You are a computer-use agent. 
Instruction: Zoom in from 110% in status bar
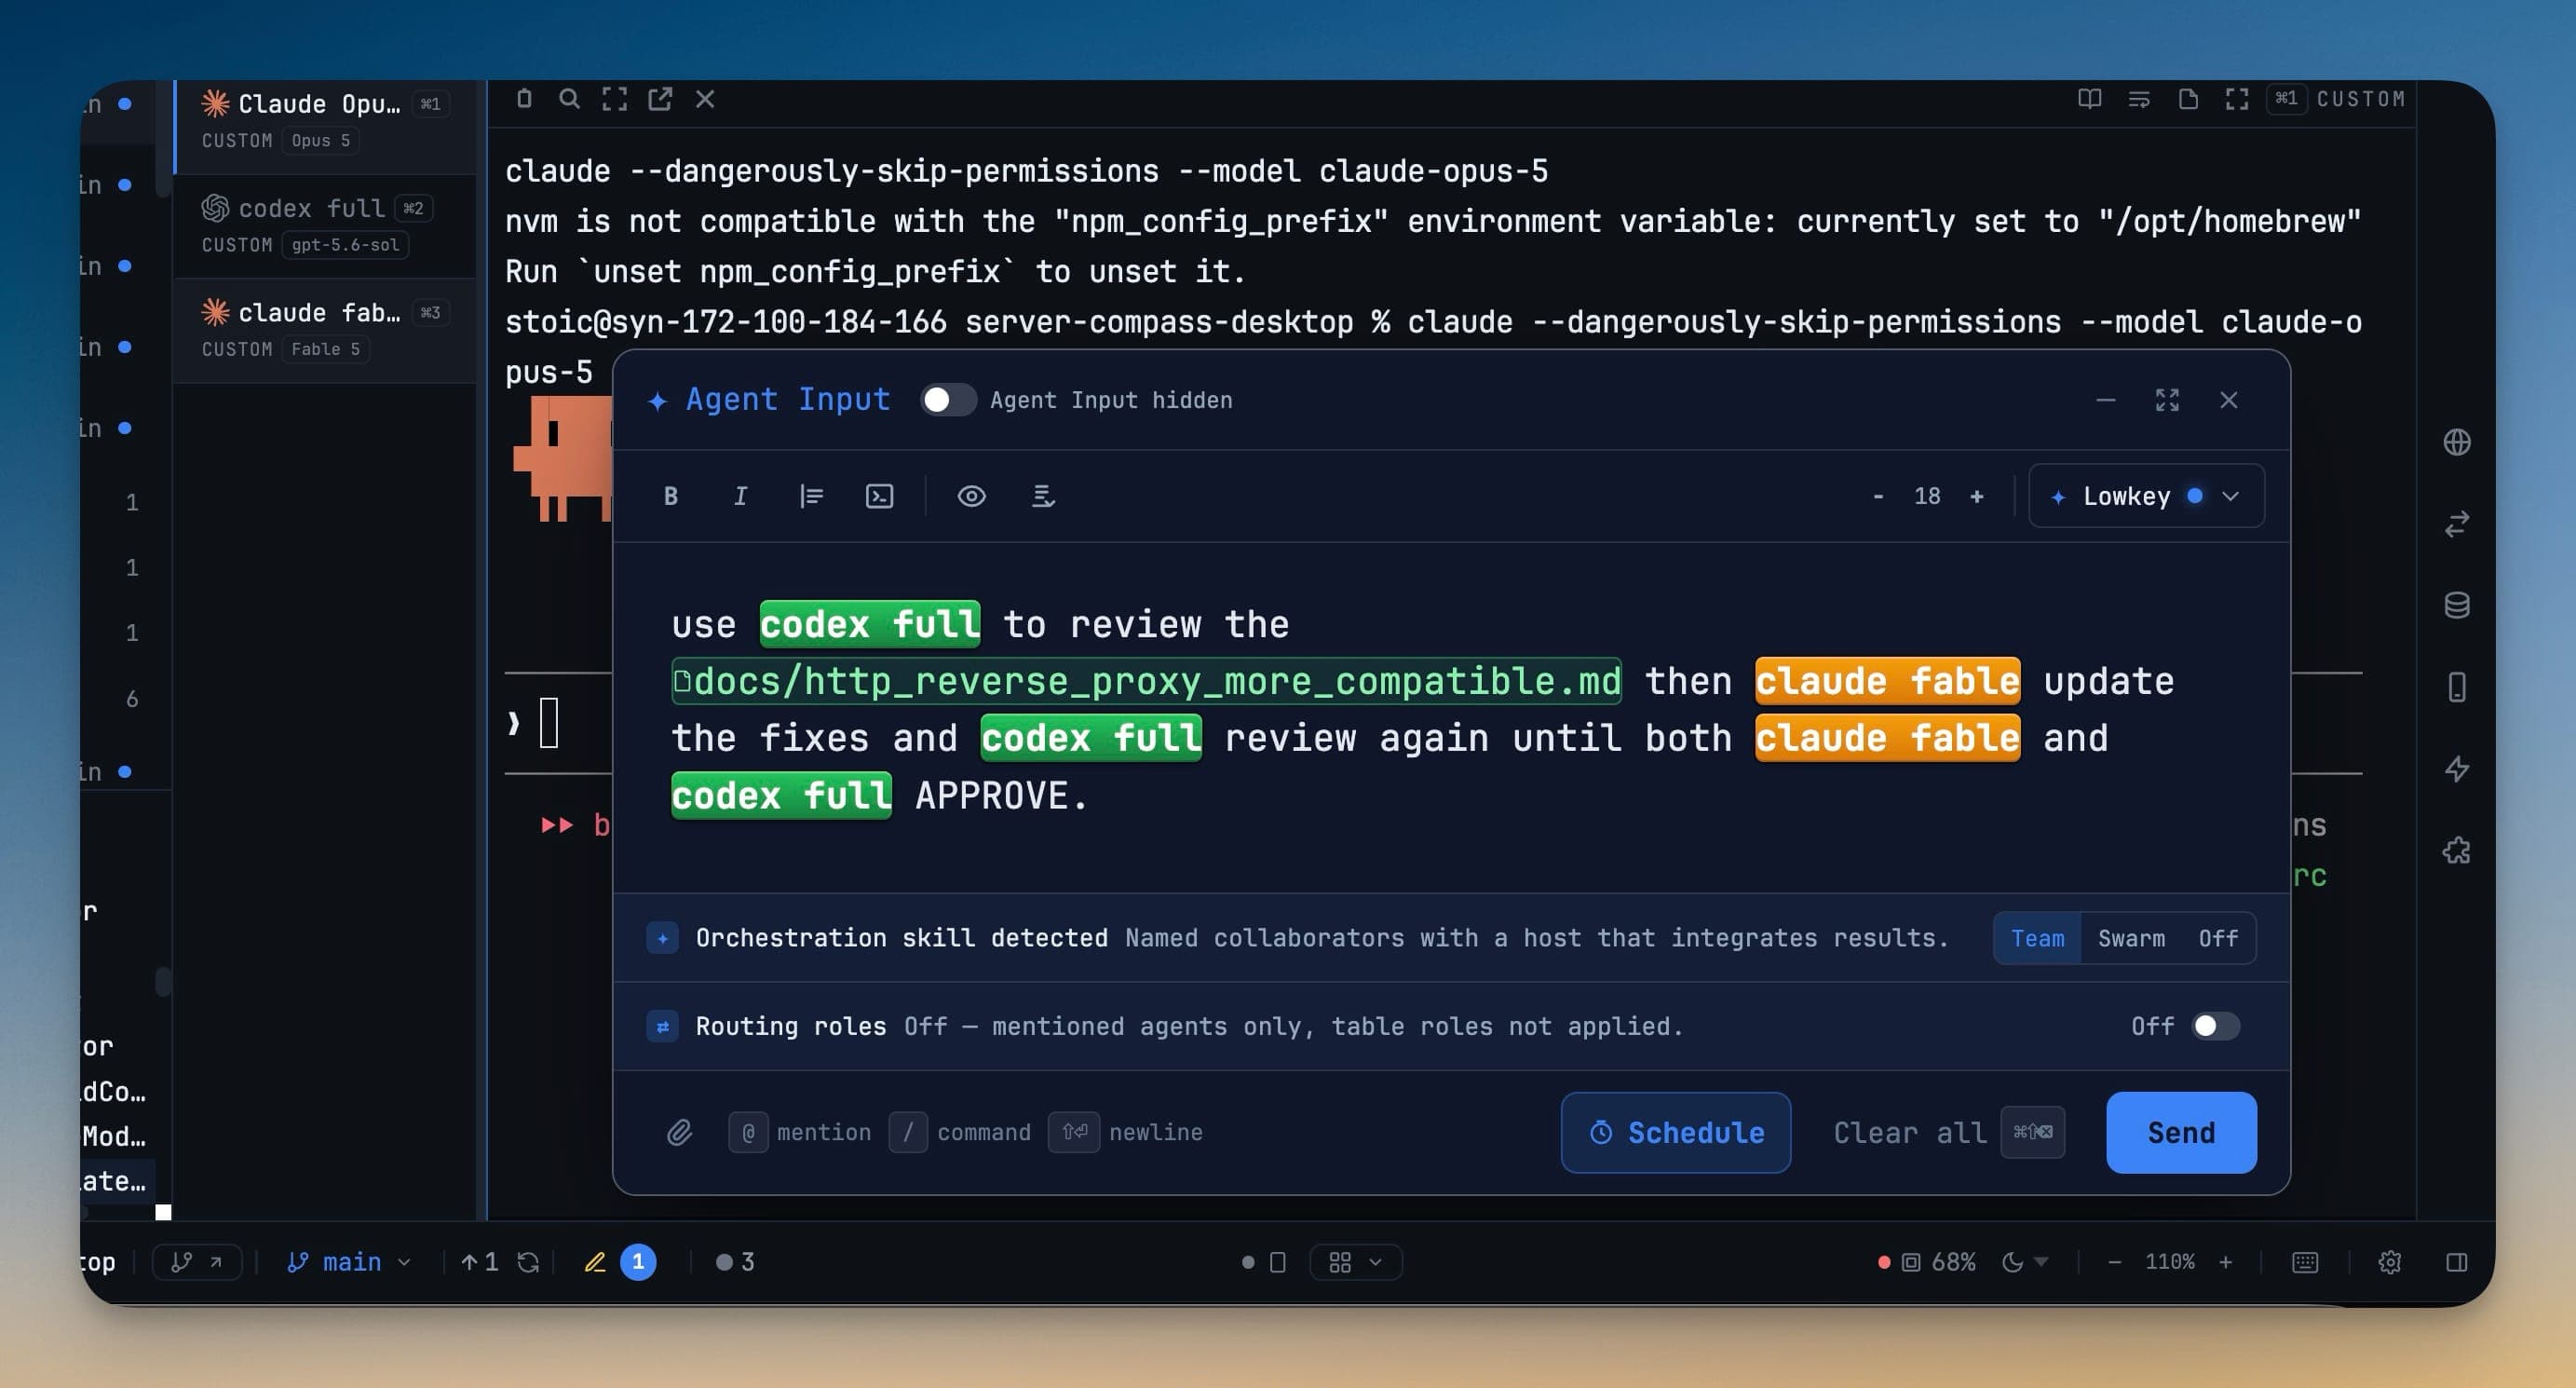tap(2224, 1262)
